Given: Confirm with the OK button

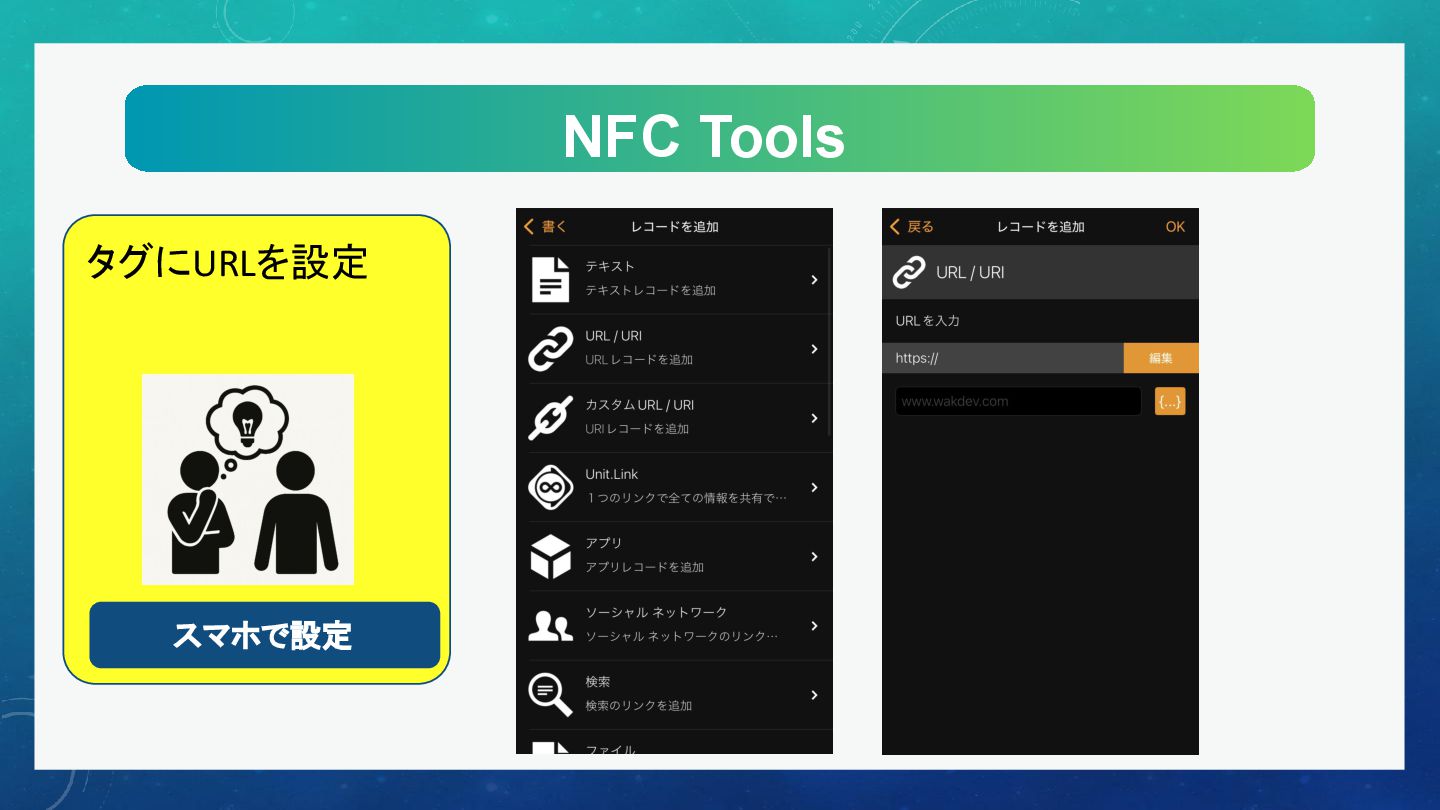Looking at the screenshot, I should [x=1175, y=227].
